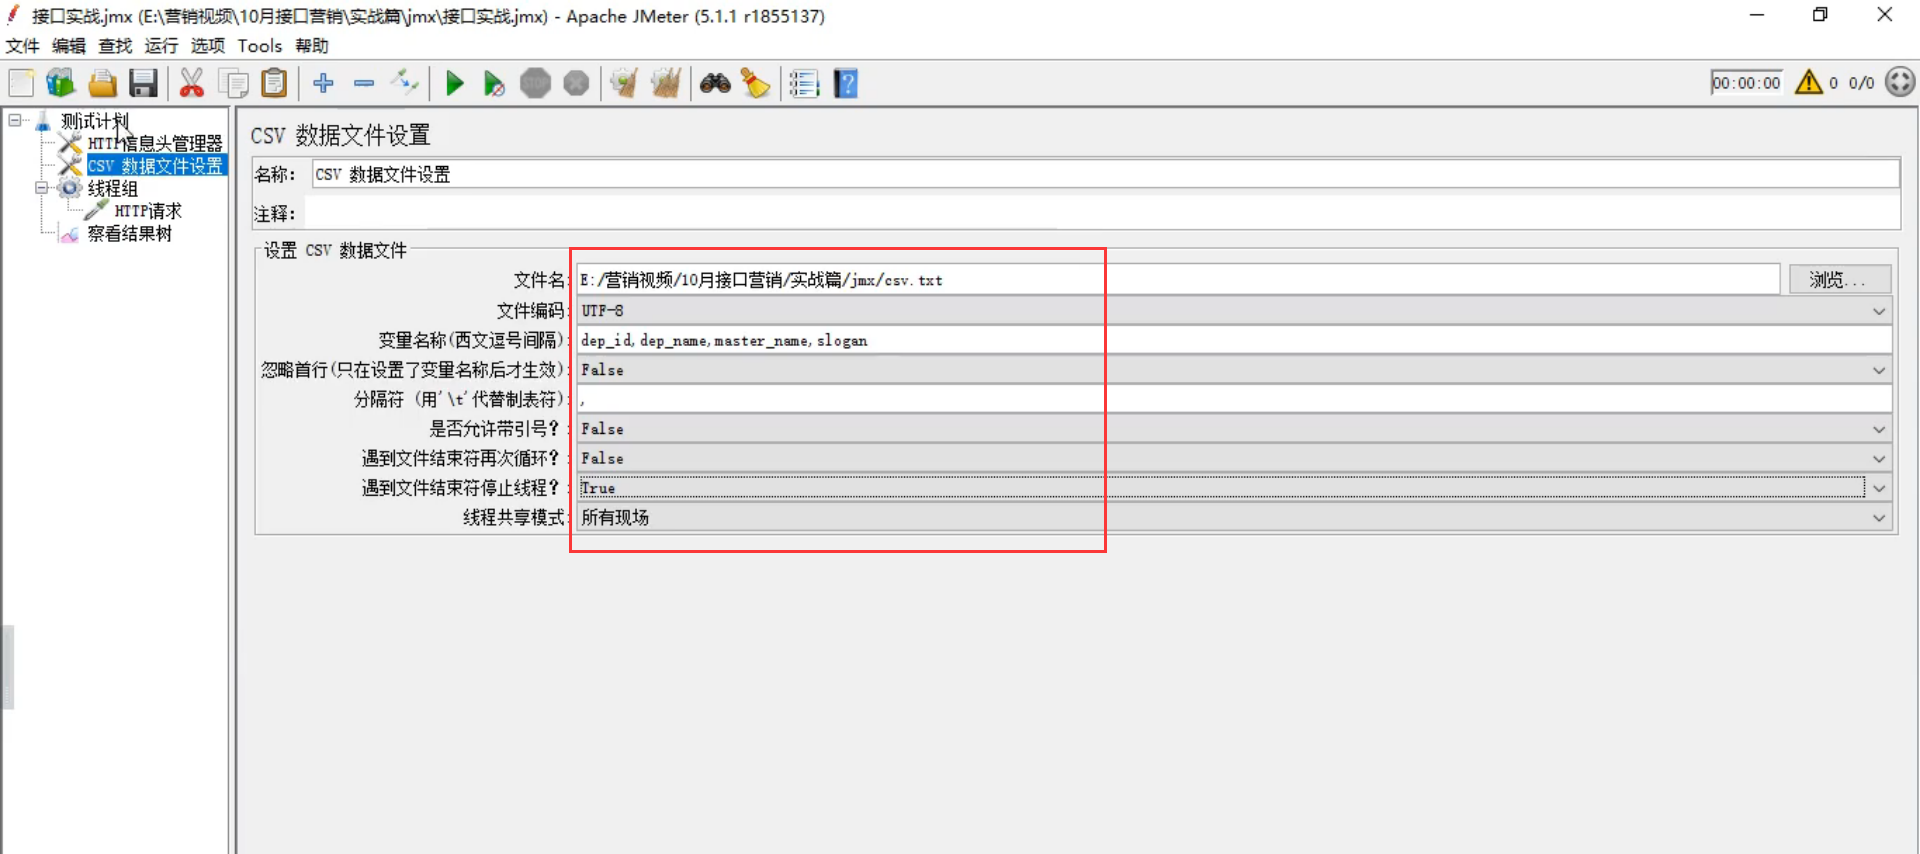Save the test plan with floppy icon
The width and height of the screenshot is (1920, 854).
(143, 83)
